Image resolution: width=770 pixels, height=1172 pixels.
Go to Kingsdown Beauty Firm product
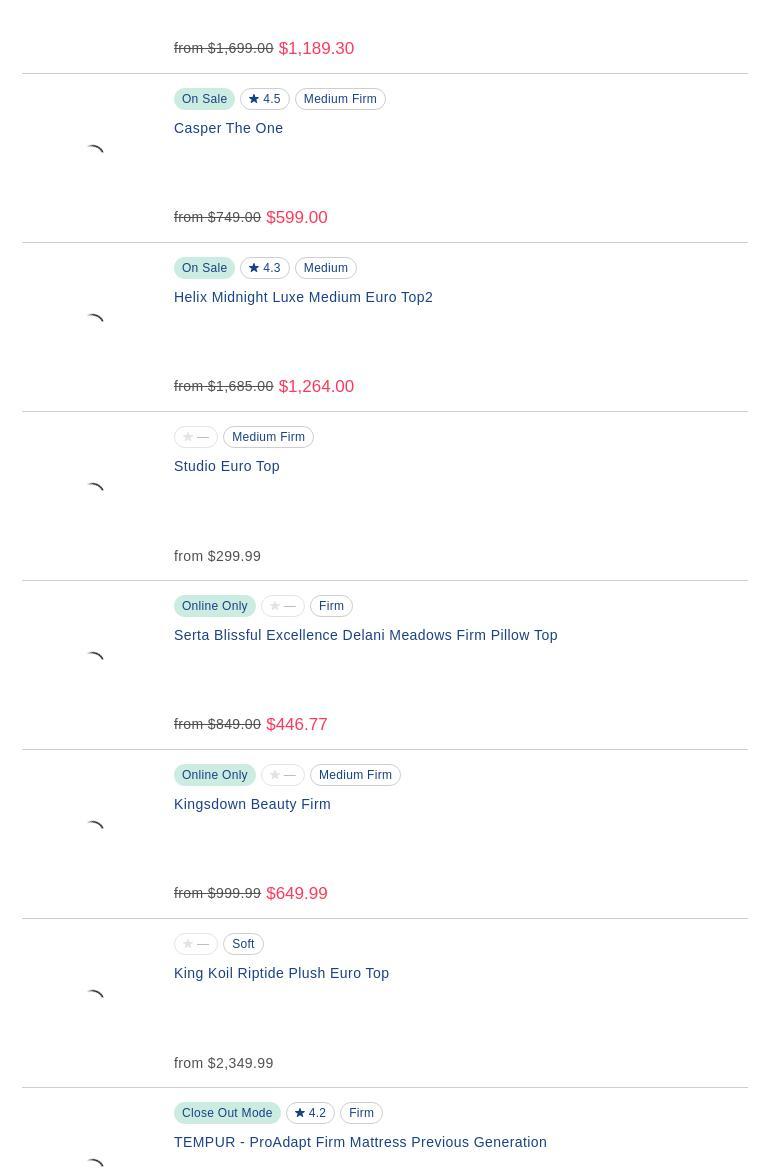point(252,804)
